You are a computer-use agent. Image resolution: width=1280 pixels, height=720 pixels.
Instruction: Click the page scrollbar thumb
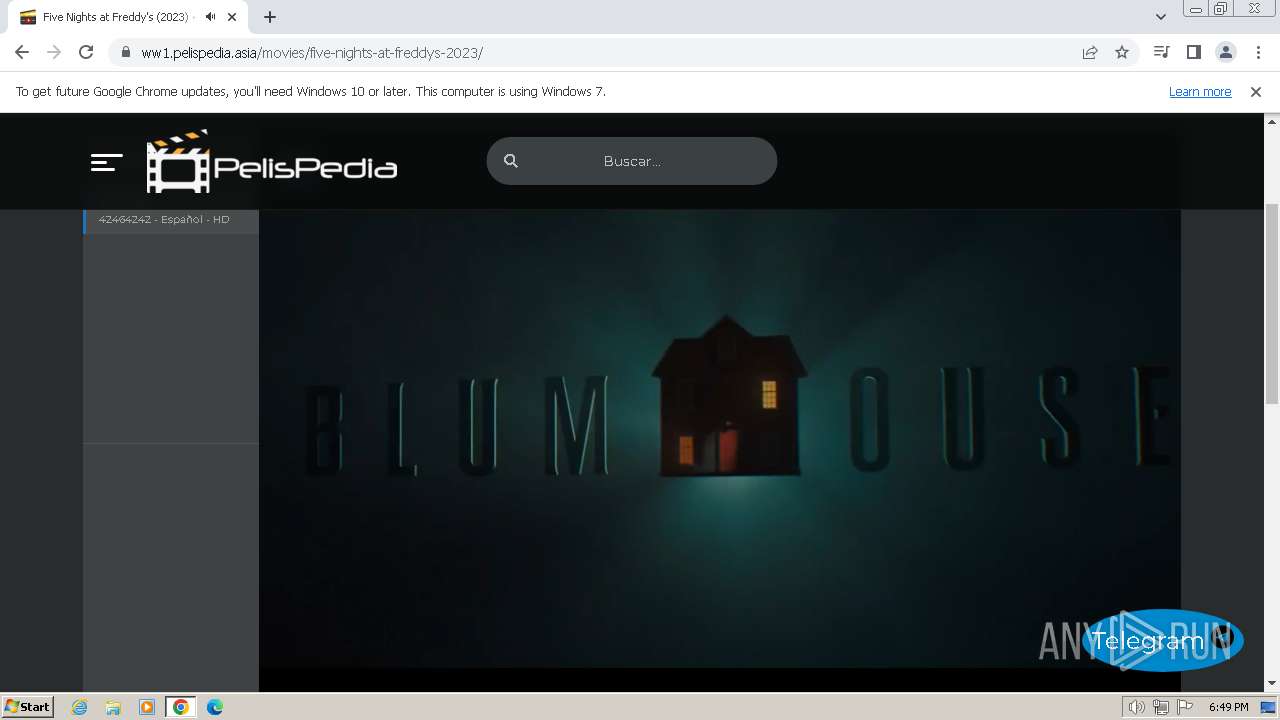pos(1272,304)
